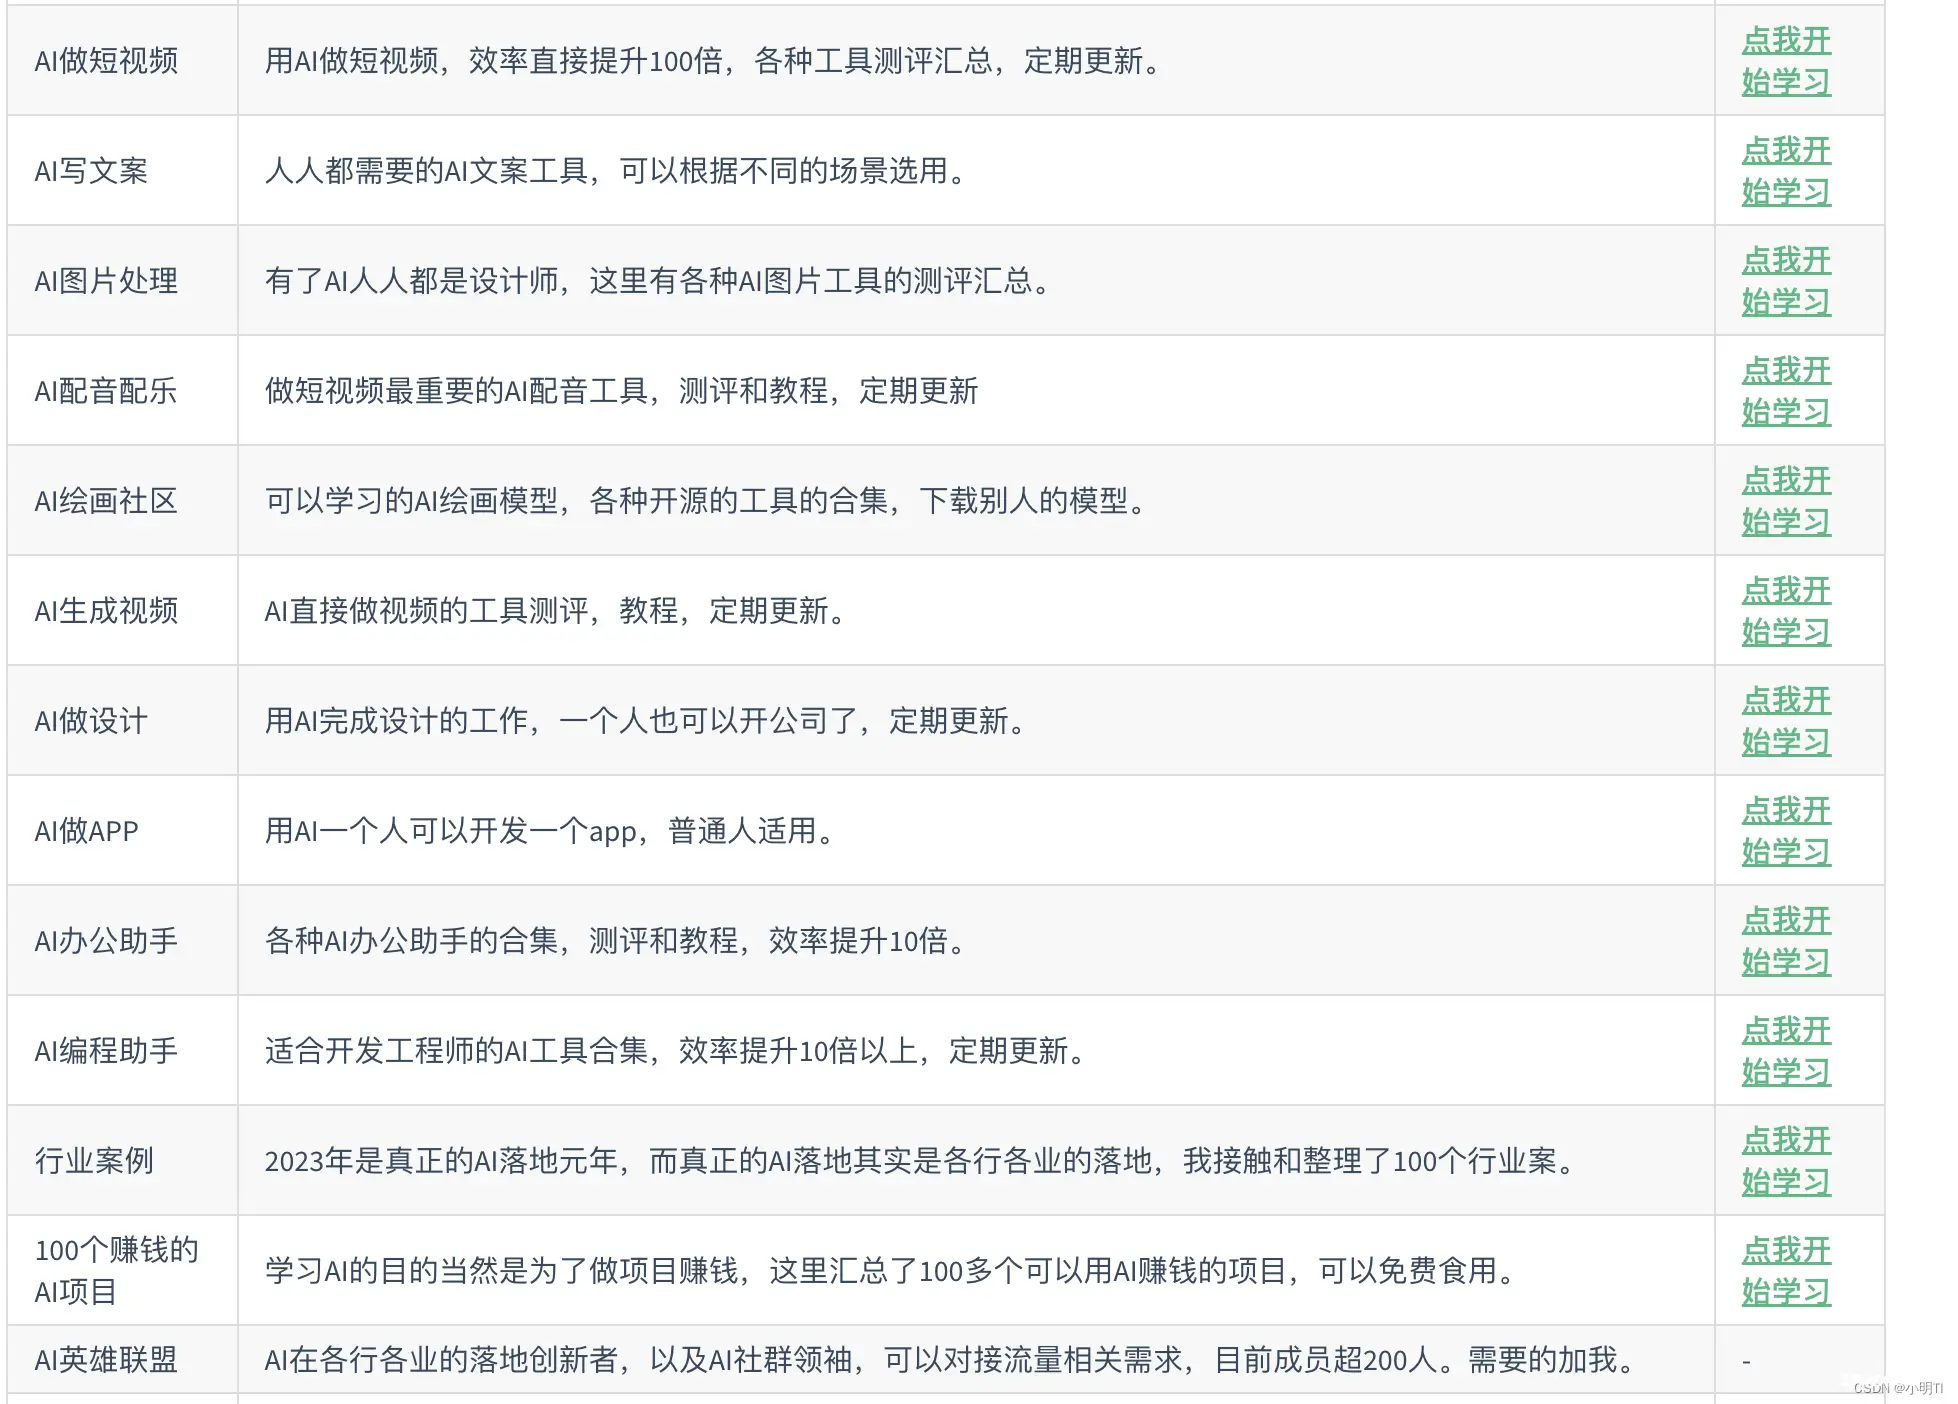Click the description 学习AI的目的当然是为了做项目赚钱
Screen dimensions: 1958x1404
(x=892, y=1271)
